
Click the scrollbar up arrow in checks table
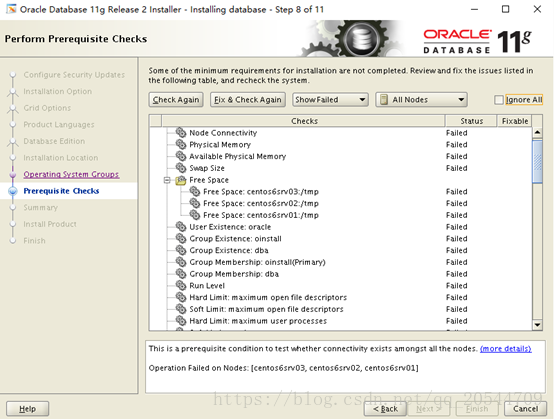(x=537, y=132)
